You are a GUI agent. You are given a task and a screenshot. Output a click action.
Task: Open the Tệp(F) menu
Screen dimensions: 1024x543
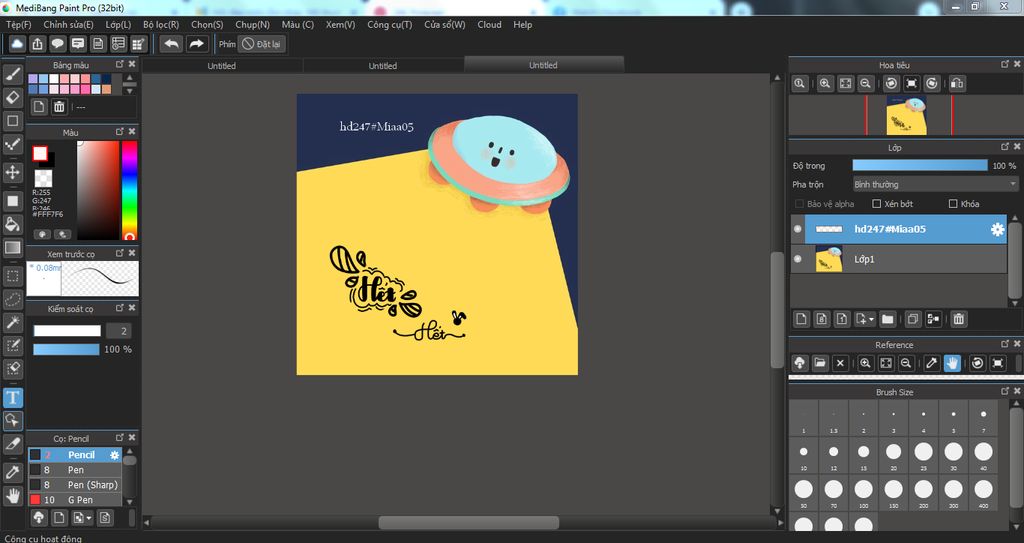18,25
